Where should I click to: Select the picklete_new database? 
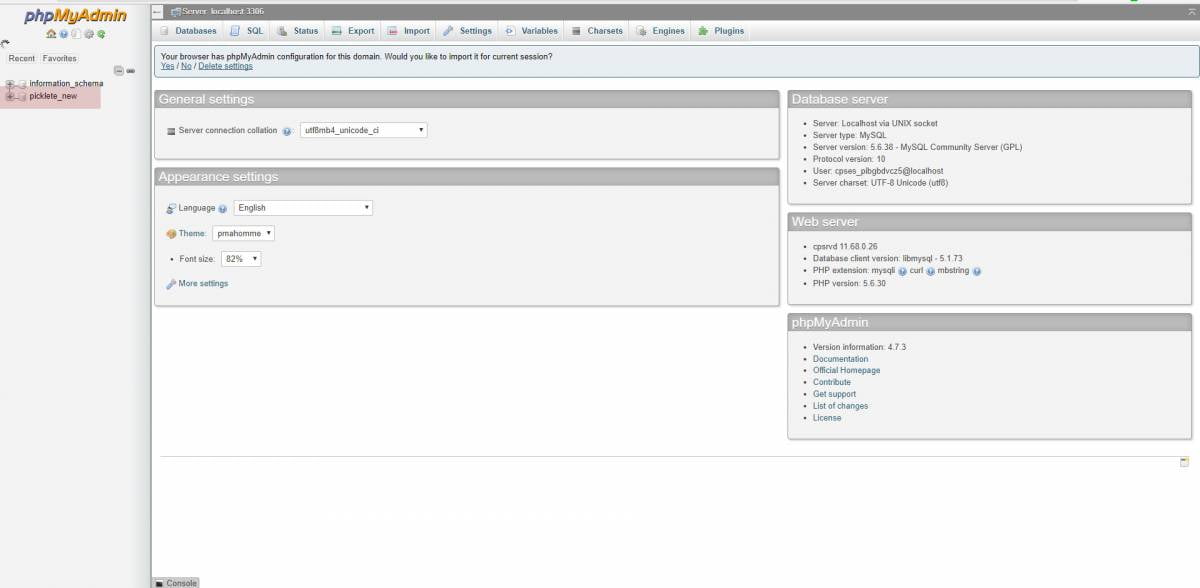tap(53, 96)
